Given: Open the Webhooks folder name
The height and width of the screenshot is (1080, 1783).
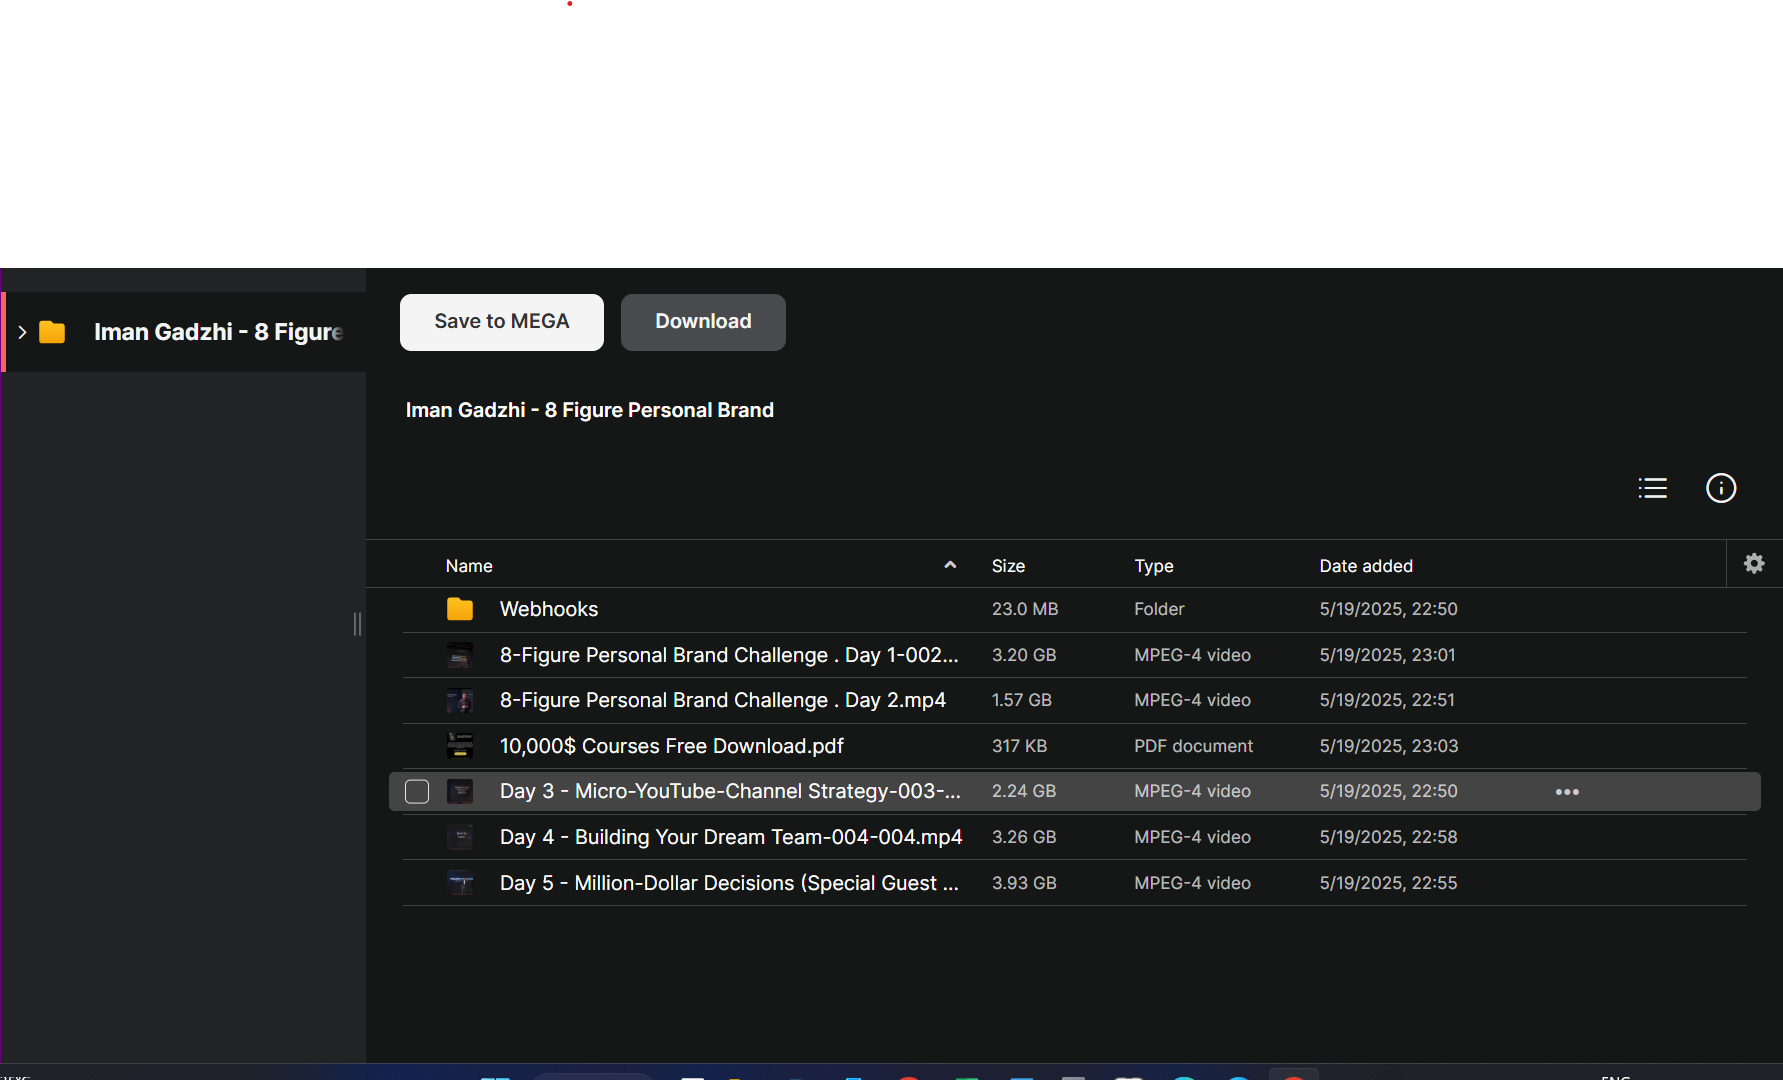Looking at the screenshot, I should point(549,609).
